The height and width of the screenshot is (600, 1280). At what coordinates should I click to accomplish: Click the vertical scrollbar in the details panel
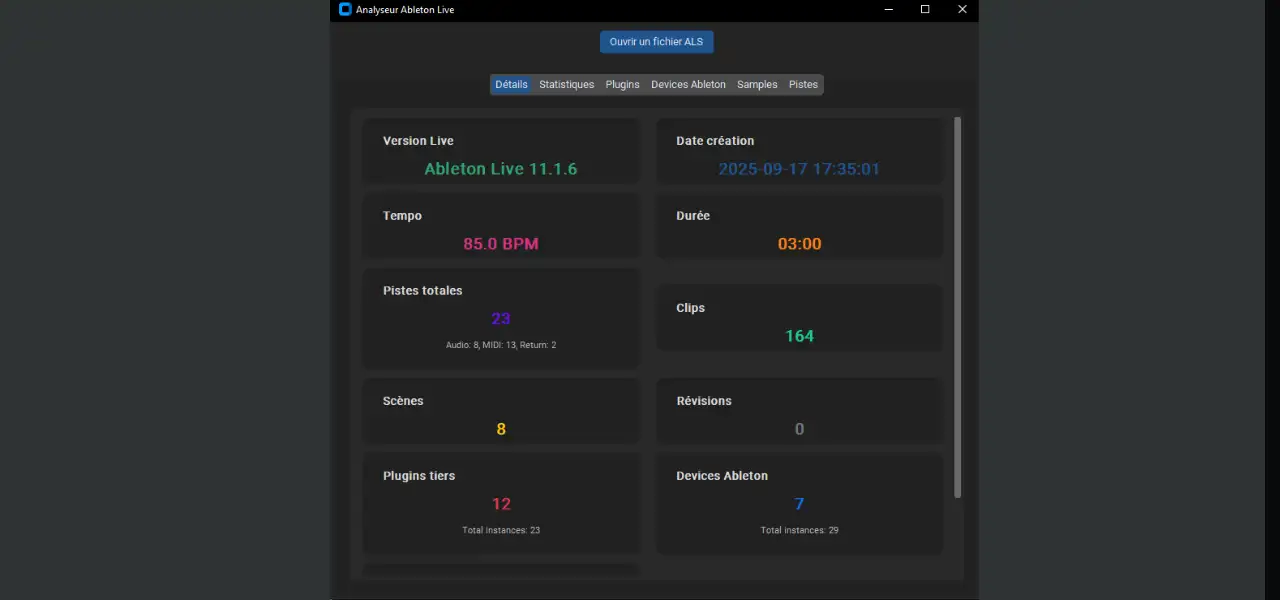(958, 307)
